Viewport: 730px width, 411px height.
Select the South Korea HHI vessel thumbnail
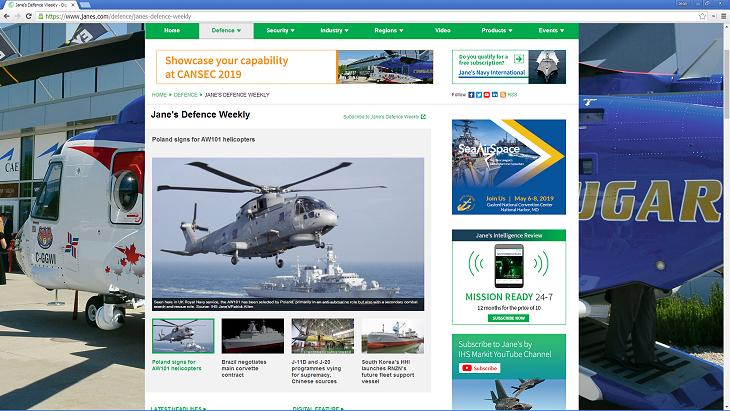[393, 336]
